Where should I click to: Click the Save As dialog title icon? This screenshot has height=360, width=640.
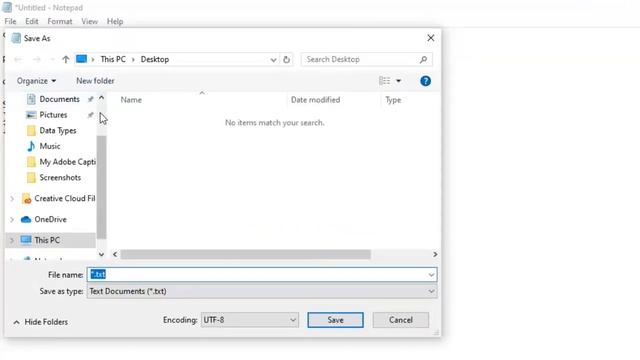click(16, 38)
